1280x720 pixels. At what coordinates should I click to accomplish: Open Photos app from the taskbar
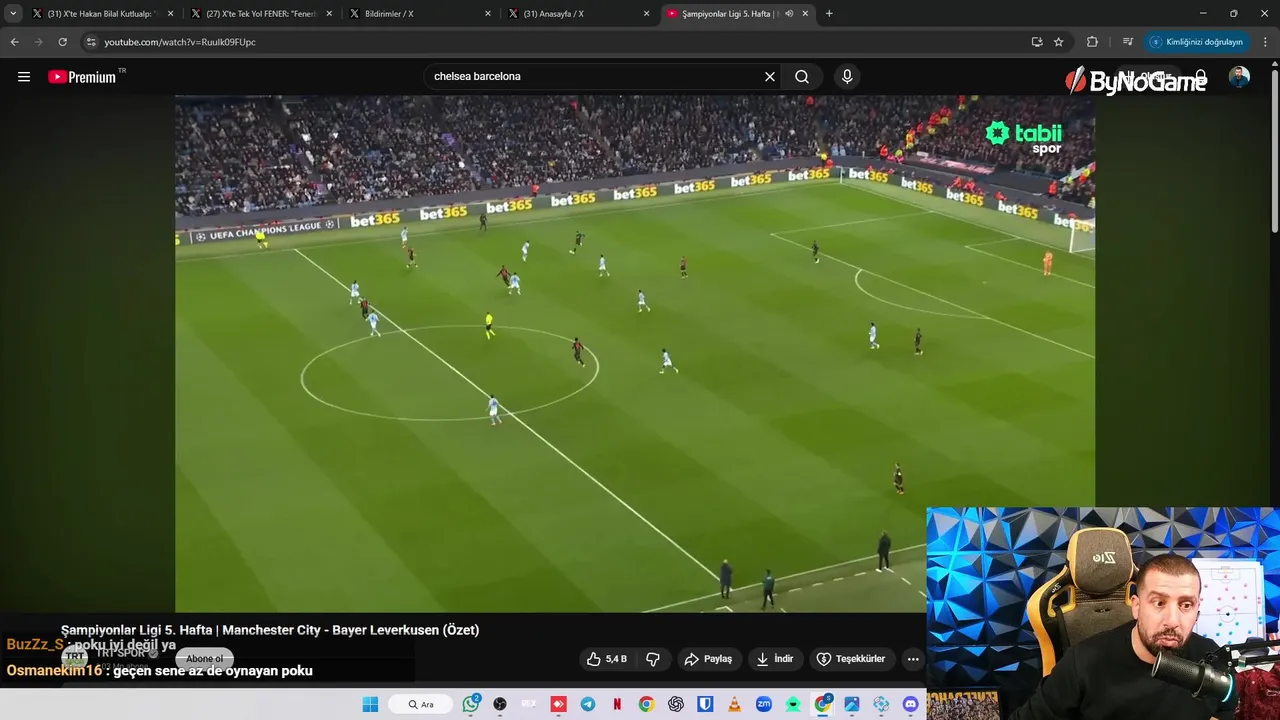(852, 704)
